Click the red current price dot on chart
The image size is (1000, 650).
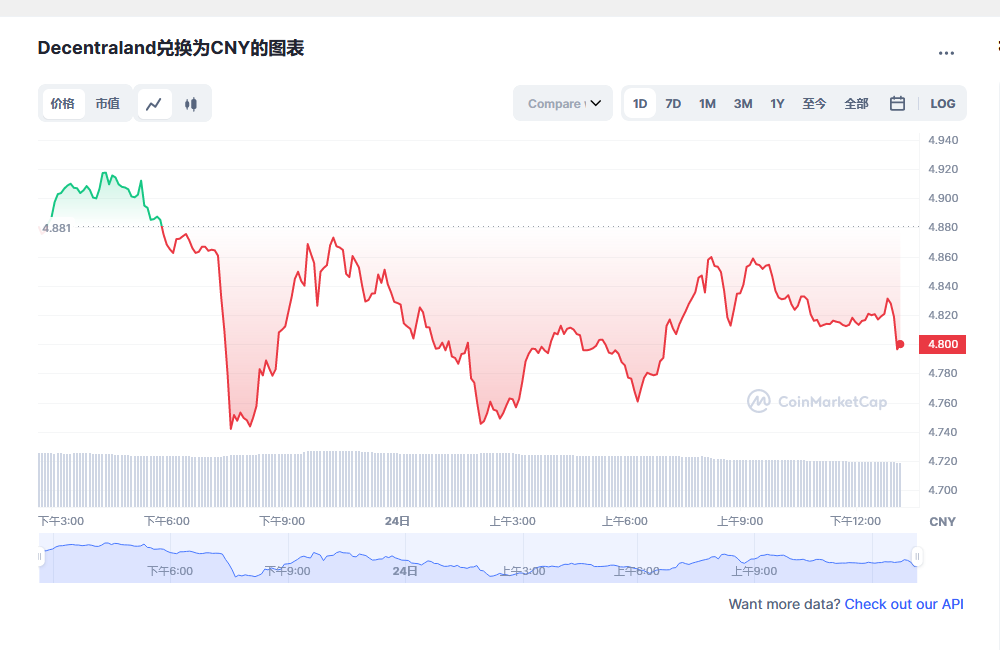pyautogui.click(x=901, y=344)
